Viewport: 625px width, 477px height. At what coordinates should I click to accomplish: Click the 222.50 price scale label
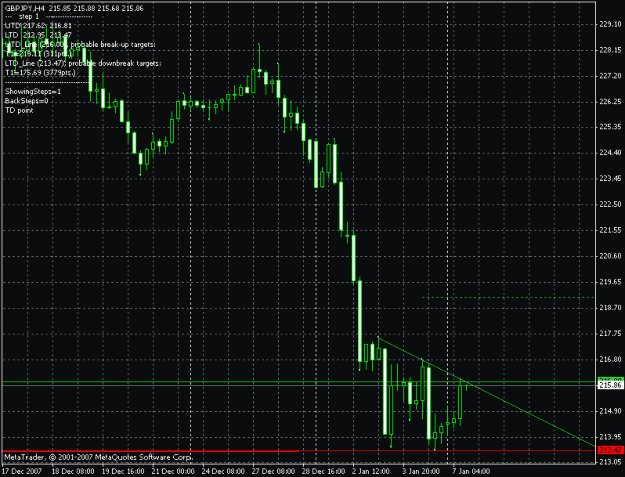[x=610, y=204]
